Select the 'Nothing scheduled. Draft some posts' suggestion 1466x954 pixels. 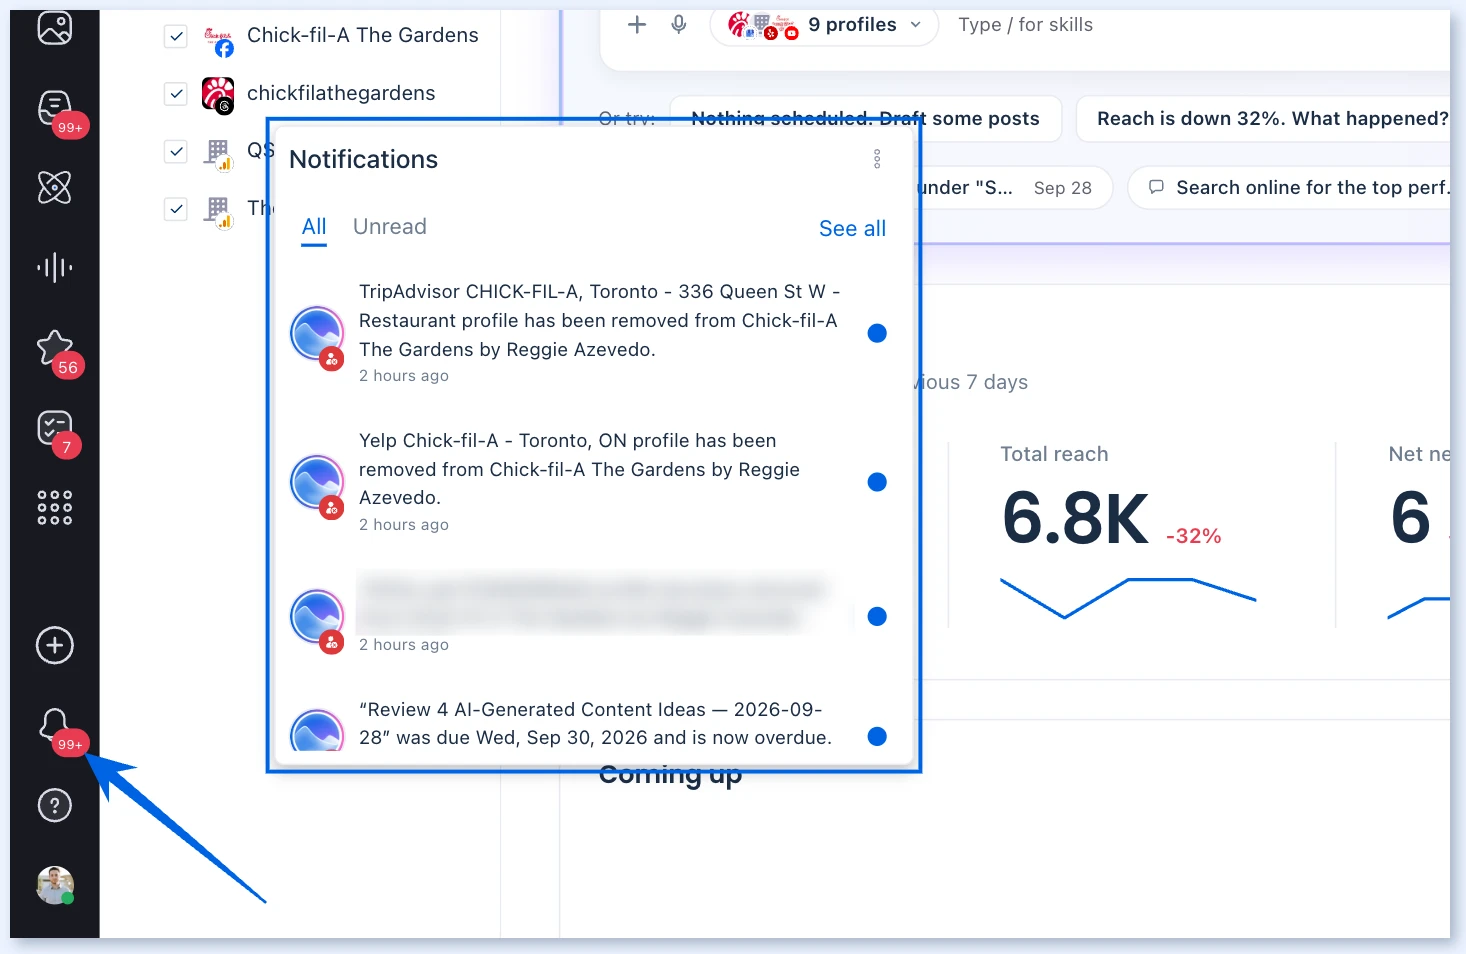click(865, 119)
